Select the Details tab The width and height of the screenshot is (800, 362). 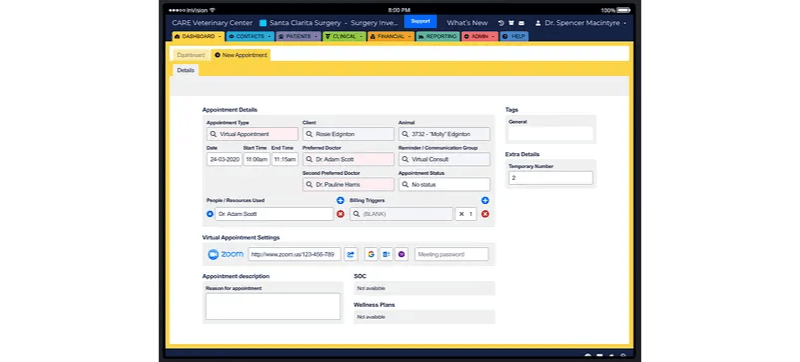coord(186,70)
